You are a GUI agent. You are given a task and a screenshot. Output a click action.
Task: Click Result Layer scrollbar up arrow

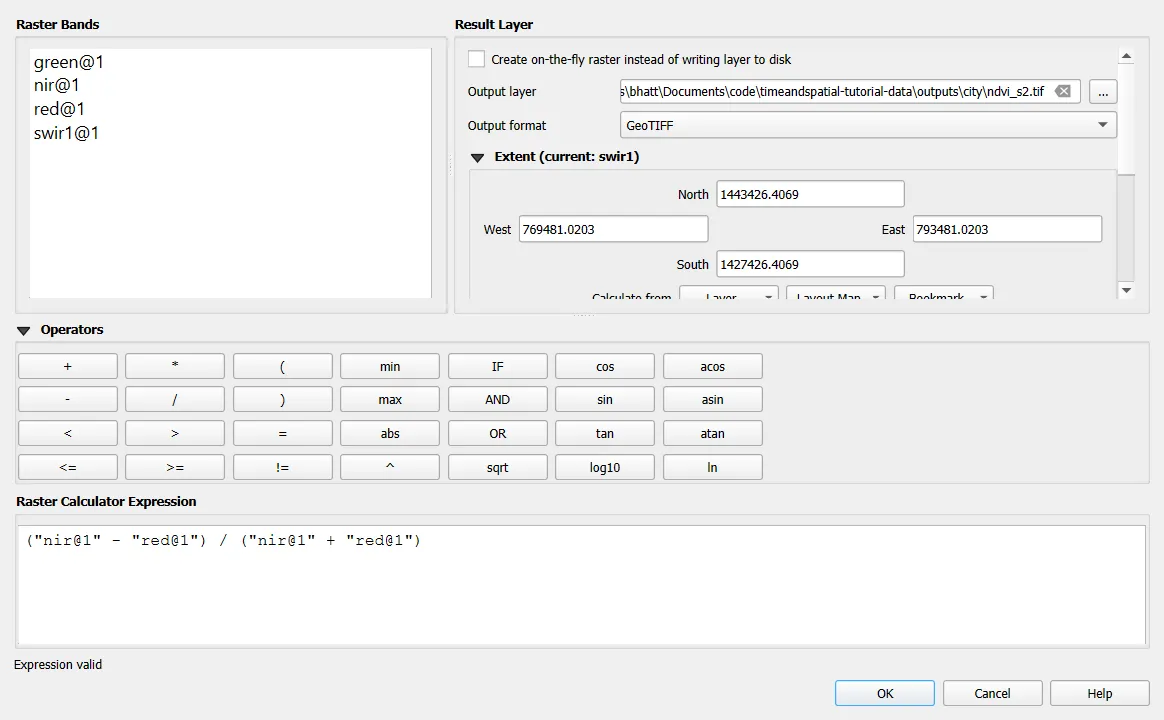pyautogui.click(x=1126, y=56)
